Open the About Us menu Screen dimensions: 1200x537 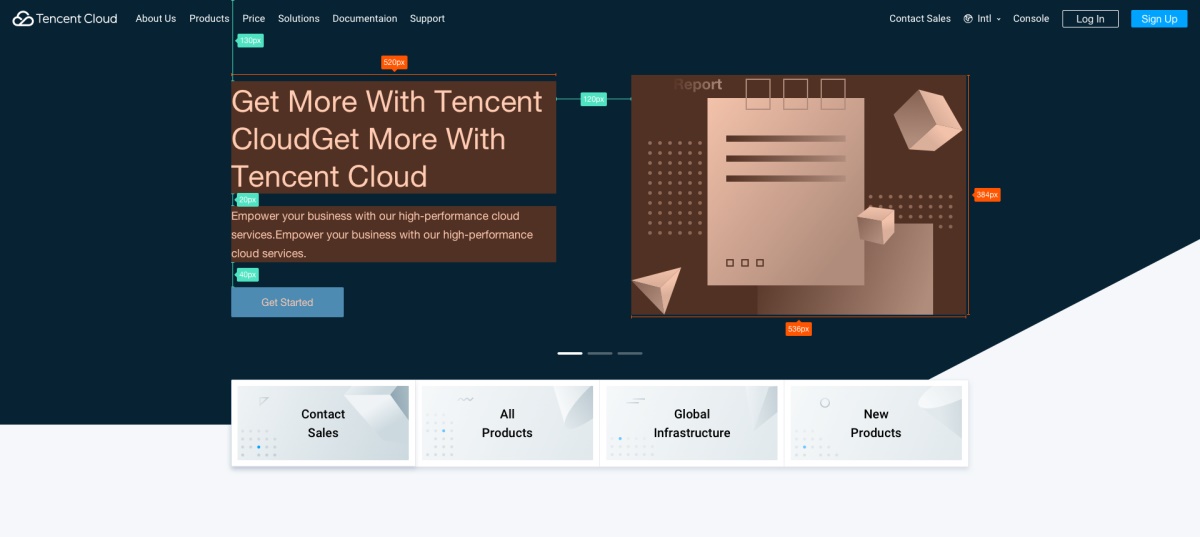(x=156, y=18)
